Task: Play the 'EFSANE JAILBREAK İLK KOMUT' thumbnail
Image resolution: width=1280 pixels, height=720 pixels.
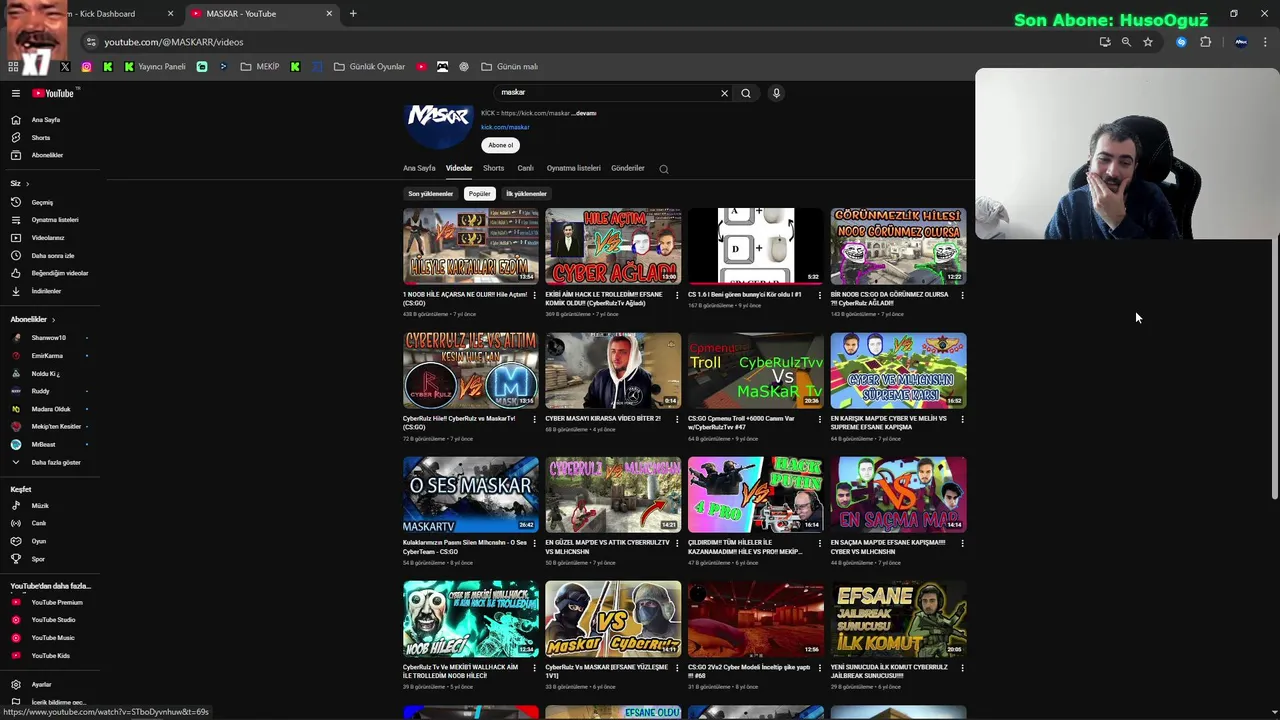Action: pos(899,619)
